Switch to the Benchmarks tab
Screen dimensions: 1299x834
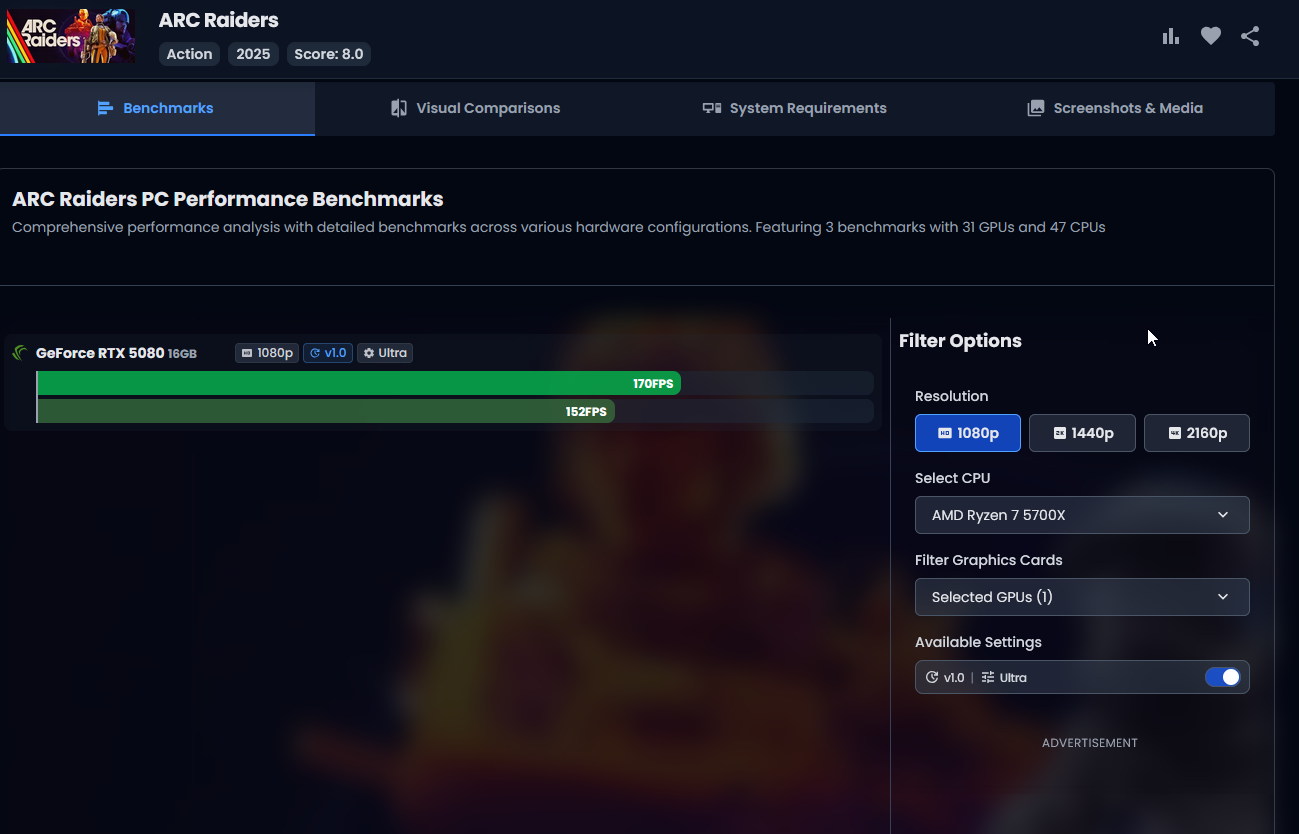coord(157,108)
